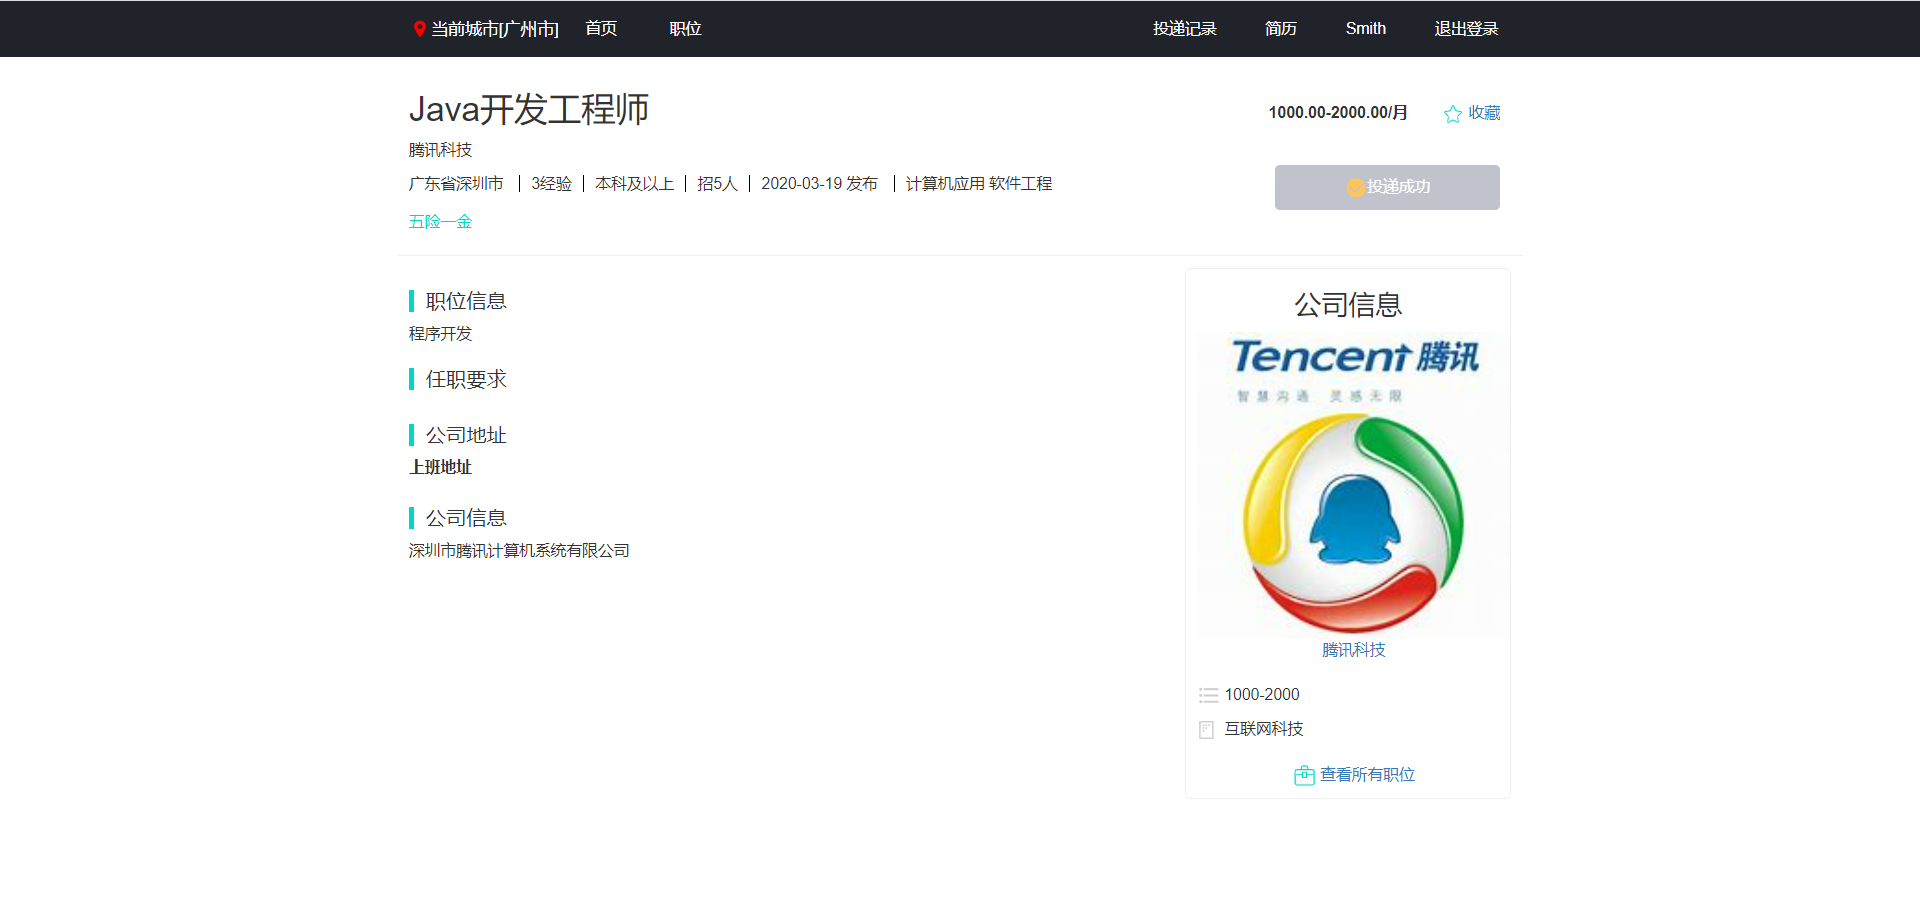The height and width of the screenshot is (902, 1920).
Task: Click the 公司信息 heading in left column
Action: pyautogui.click(x=466, y=518)
